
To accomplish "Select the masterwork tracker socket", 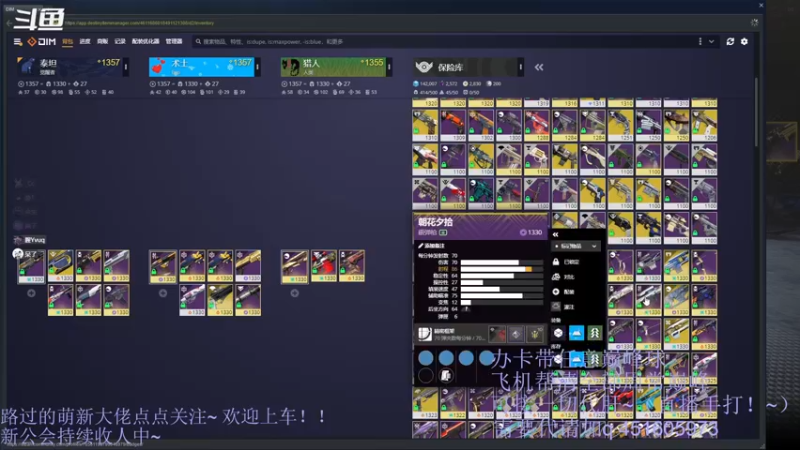I will tap(535, 334).
